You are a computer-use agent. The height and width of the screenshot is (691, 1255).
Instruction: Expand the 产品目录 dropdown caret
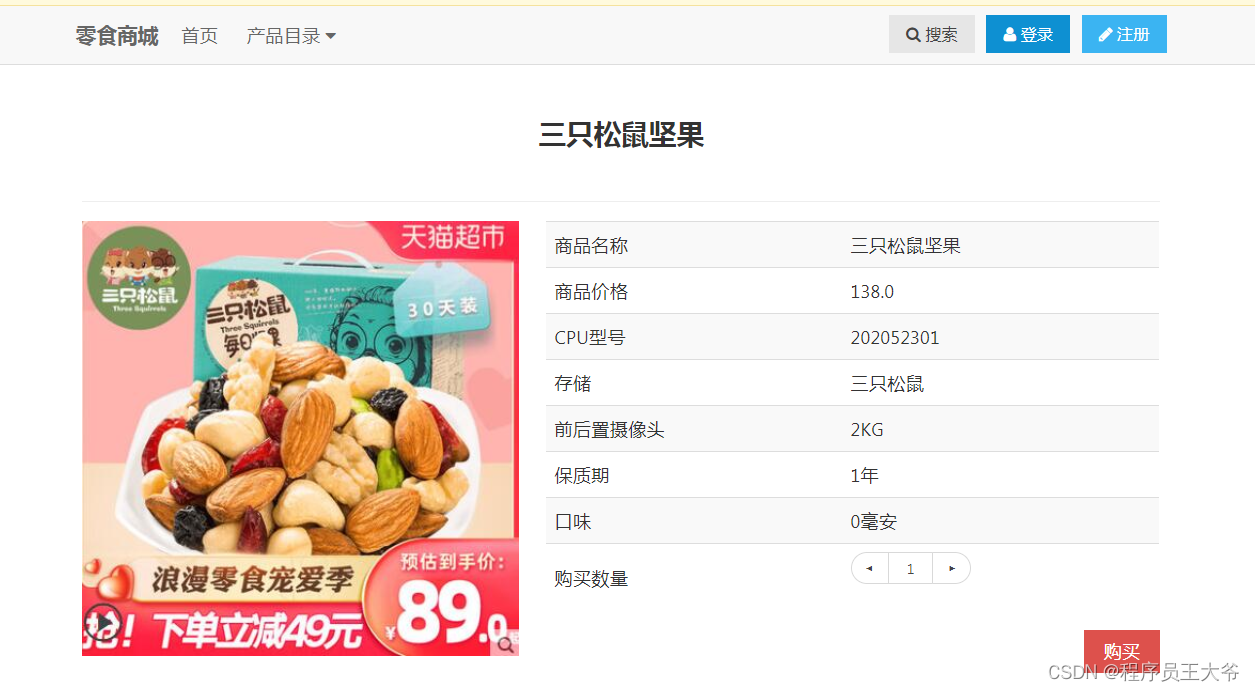(x=331, y=36)
